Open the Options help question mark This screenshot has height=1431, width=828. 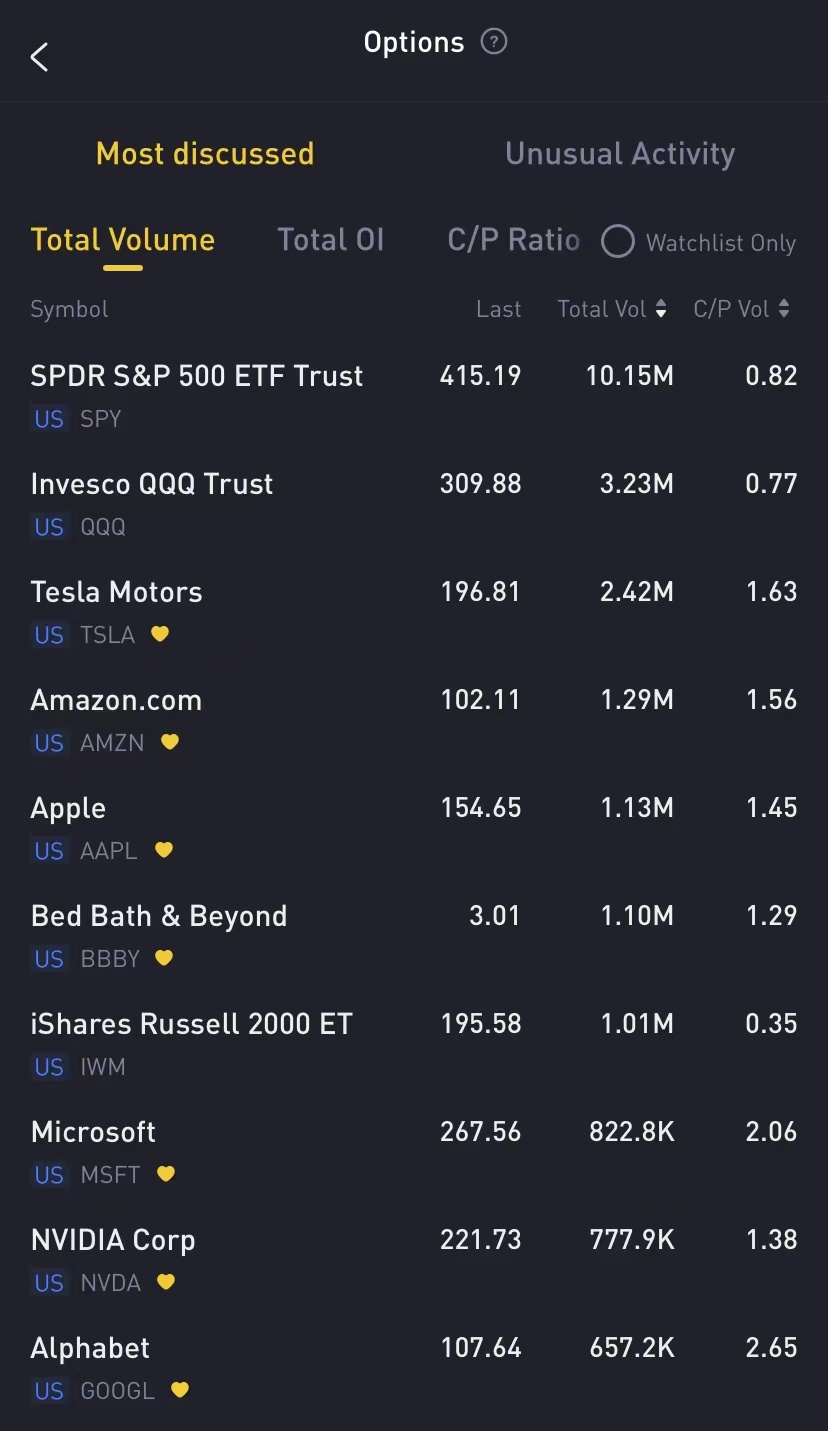[x=494, y=42]
